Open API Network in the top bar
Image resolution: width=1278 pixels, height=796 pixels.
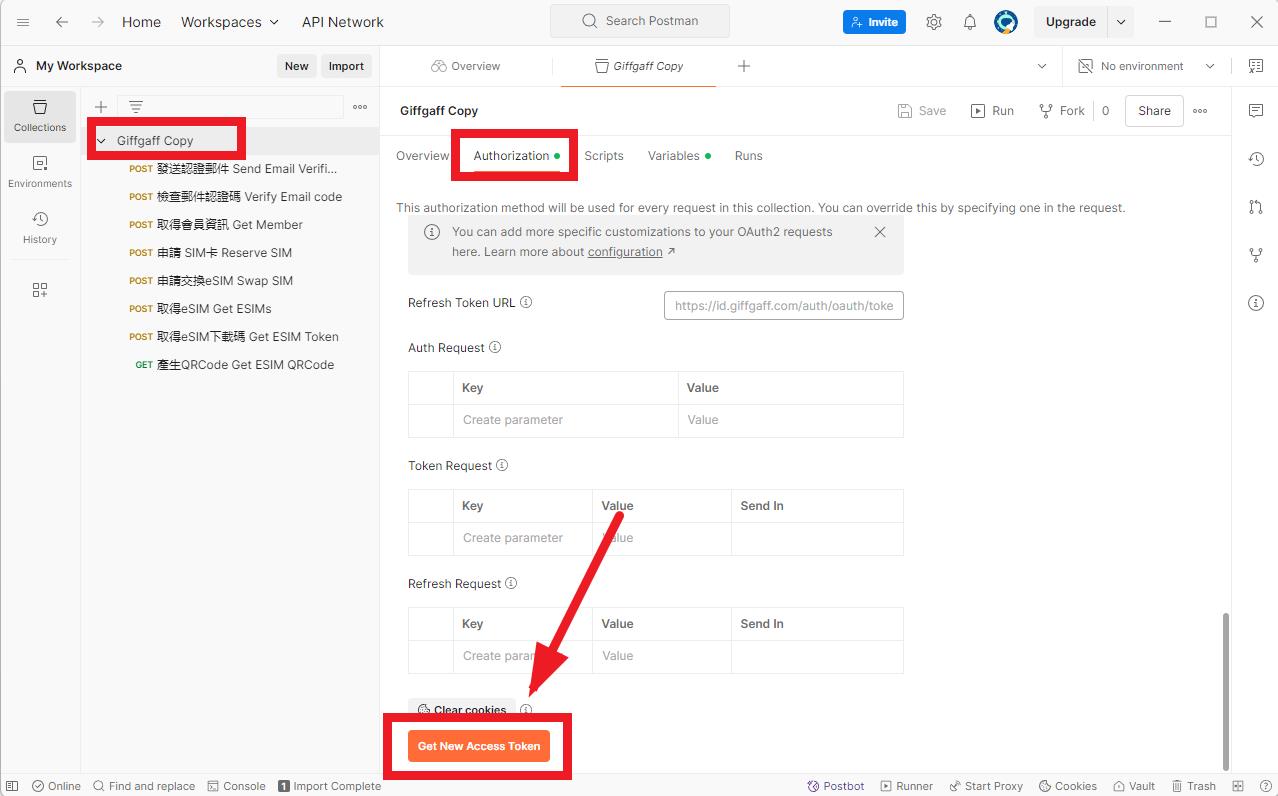coord(343,22)
